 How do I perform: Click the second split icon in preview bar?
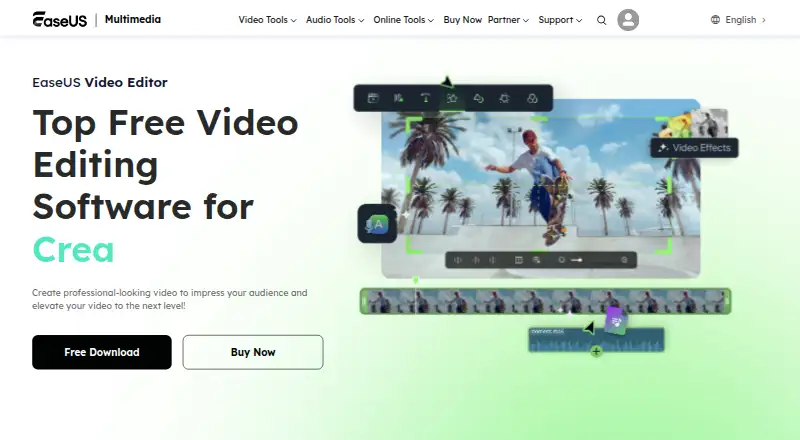tap(476, 260)
